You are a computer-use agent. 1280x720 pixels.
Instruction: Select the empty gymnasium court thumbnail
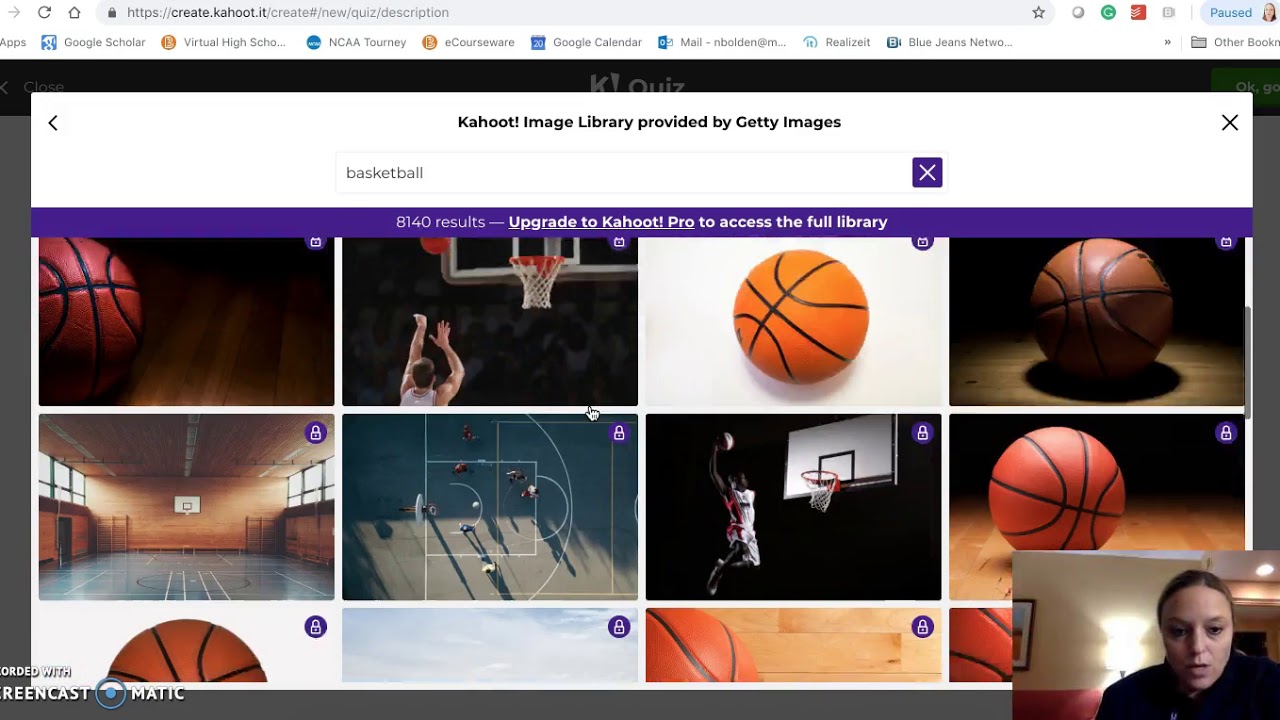click(x=186, y=507)
